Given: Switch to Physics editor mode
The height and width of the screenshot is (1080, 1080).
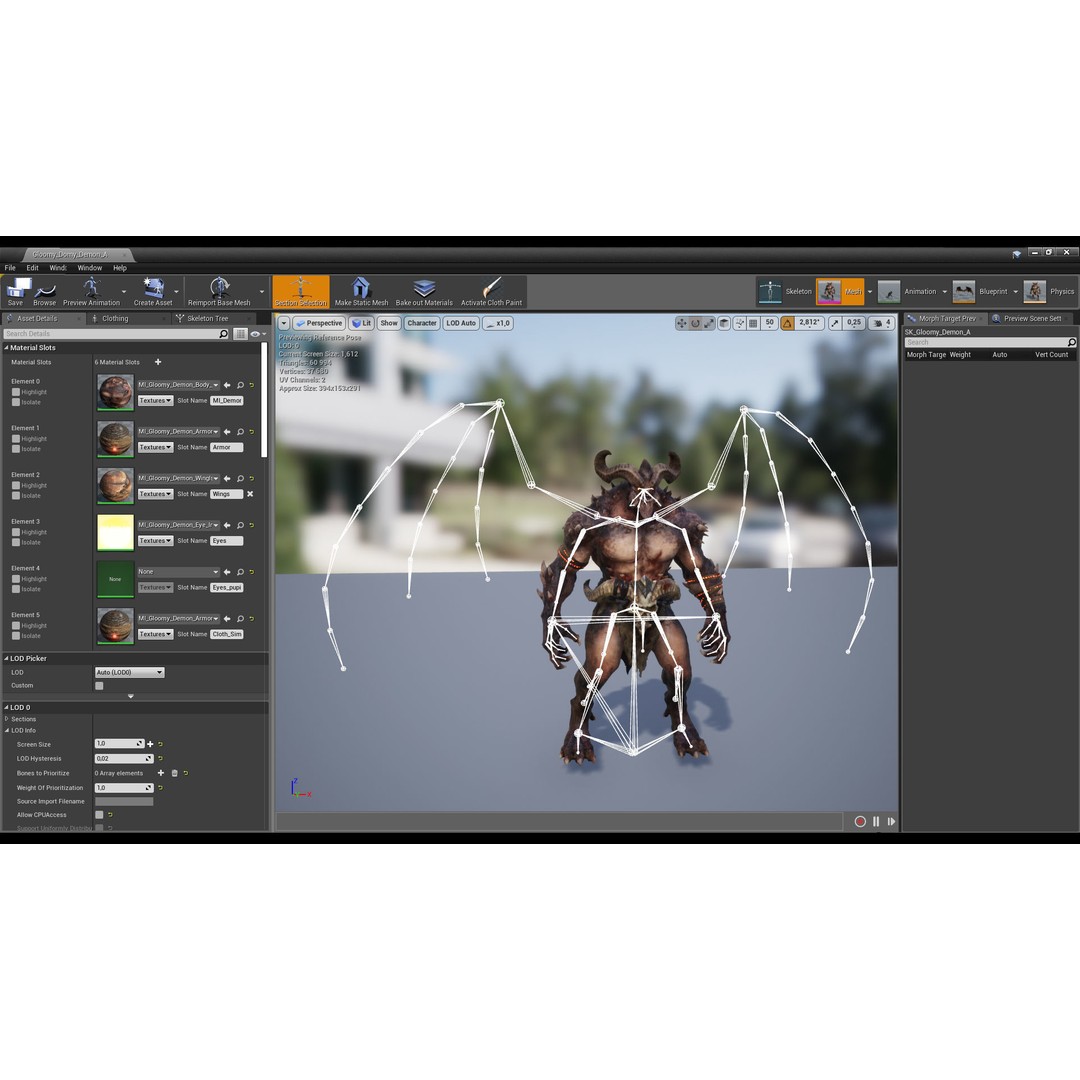Looking at the screenshot, I should (1049, 291).
